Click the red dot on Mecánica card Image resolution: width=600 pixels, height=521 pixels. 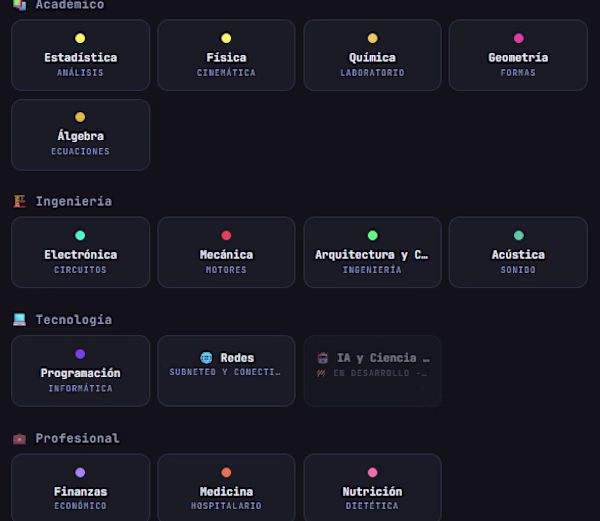point(226,235)
